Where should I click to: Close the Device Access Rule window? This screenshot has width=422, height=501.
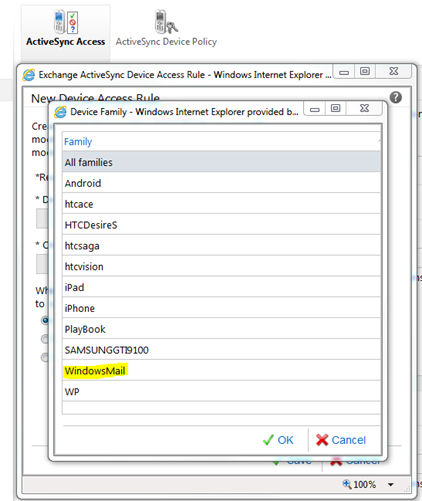pos(394,71)
